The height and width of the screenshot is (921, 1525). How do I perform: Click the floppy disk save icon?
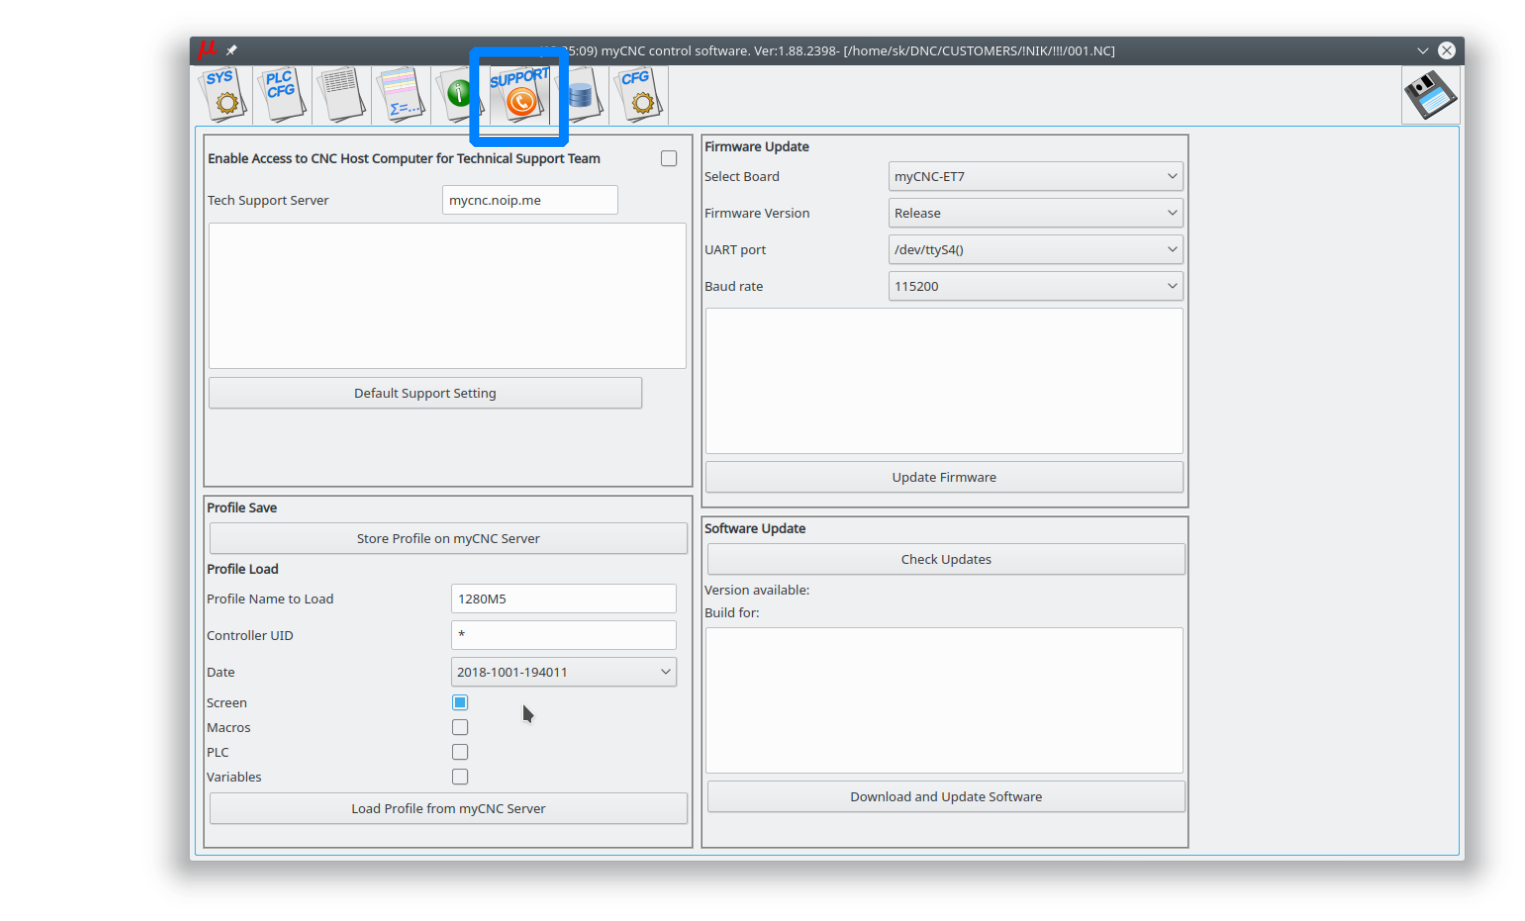1430,96
